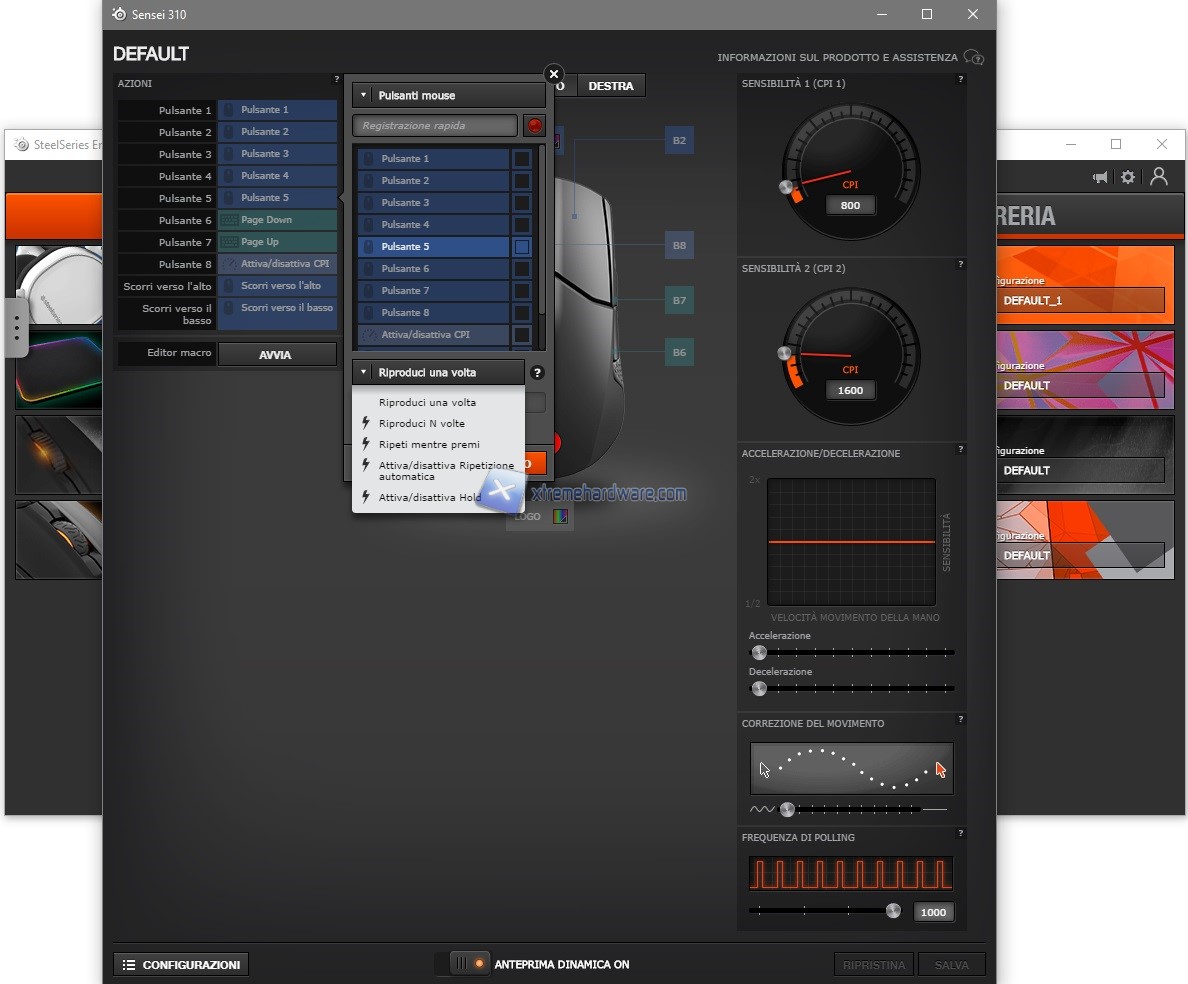Tick the checkbox next to Pulsante 5

tap(522, 247)
